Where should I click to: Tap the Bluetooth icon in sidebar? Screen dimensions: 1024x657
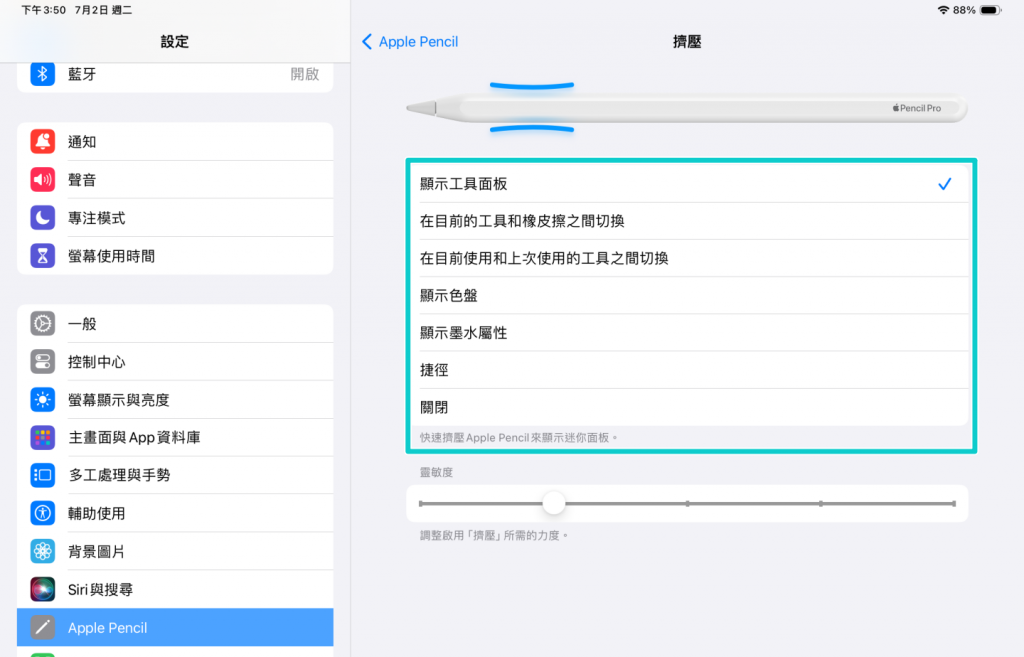coord(42,74)
